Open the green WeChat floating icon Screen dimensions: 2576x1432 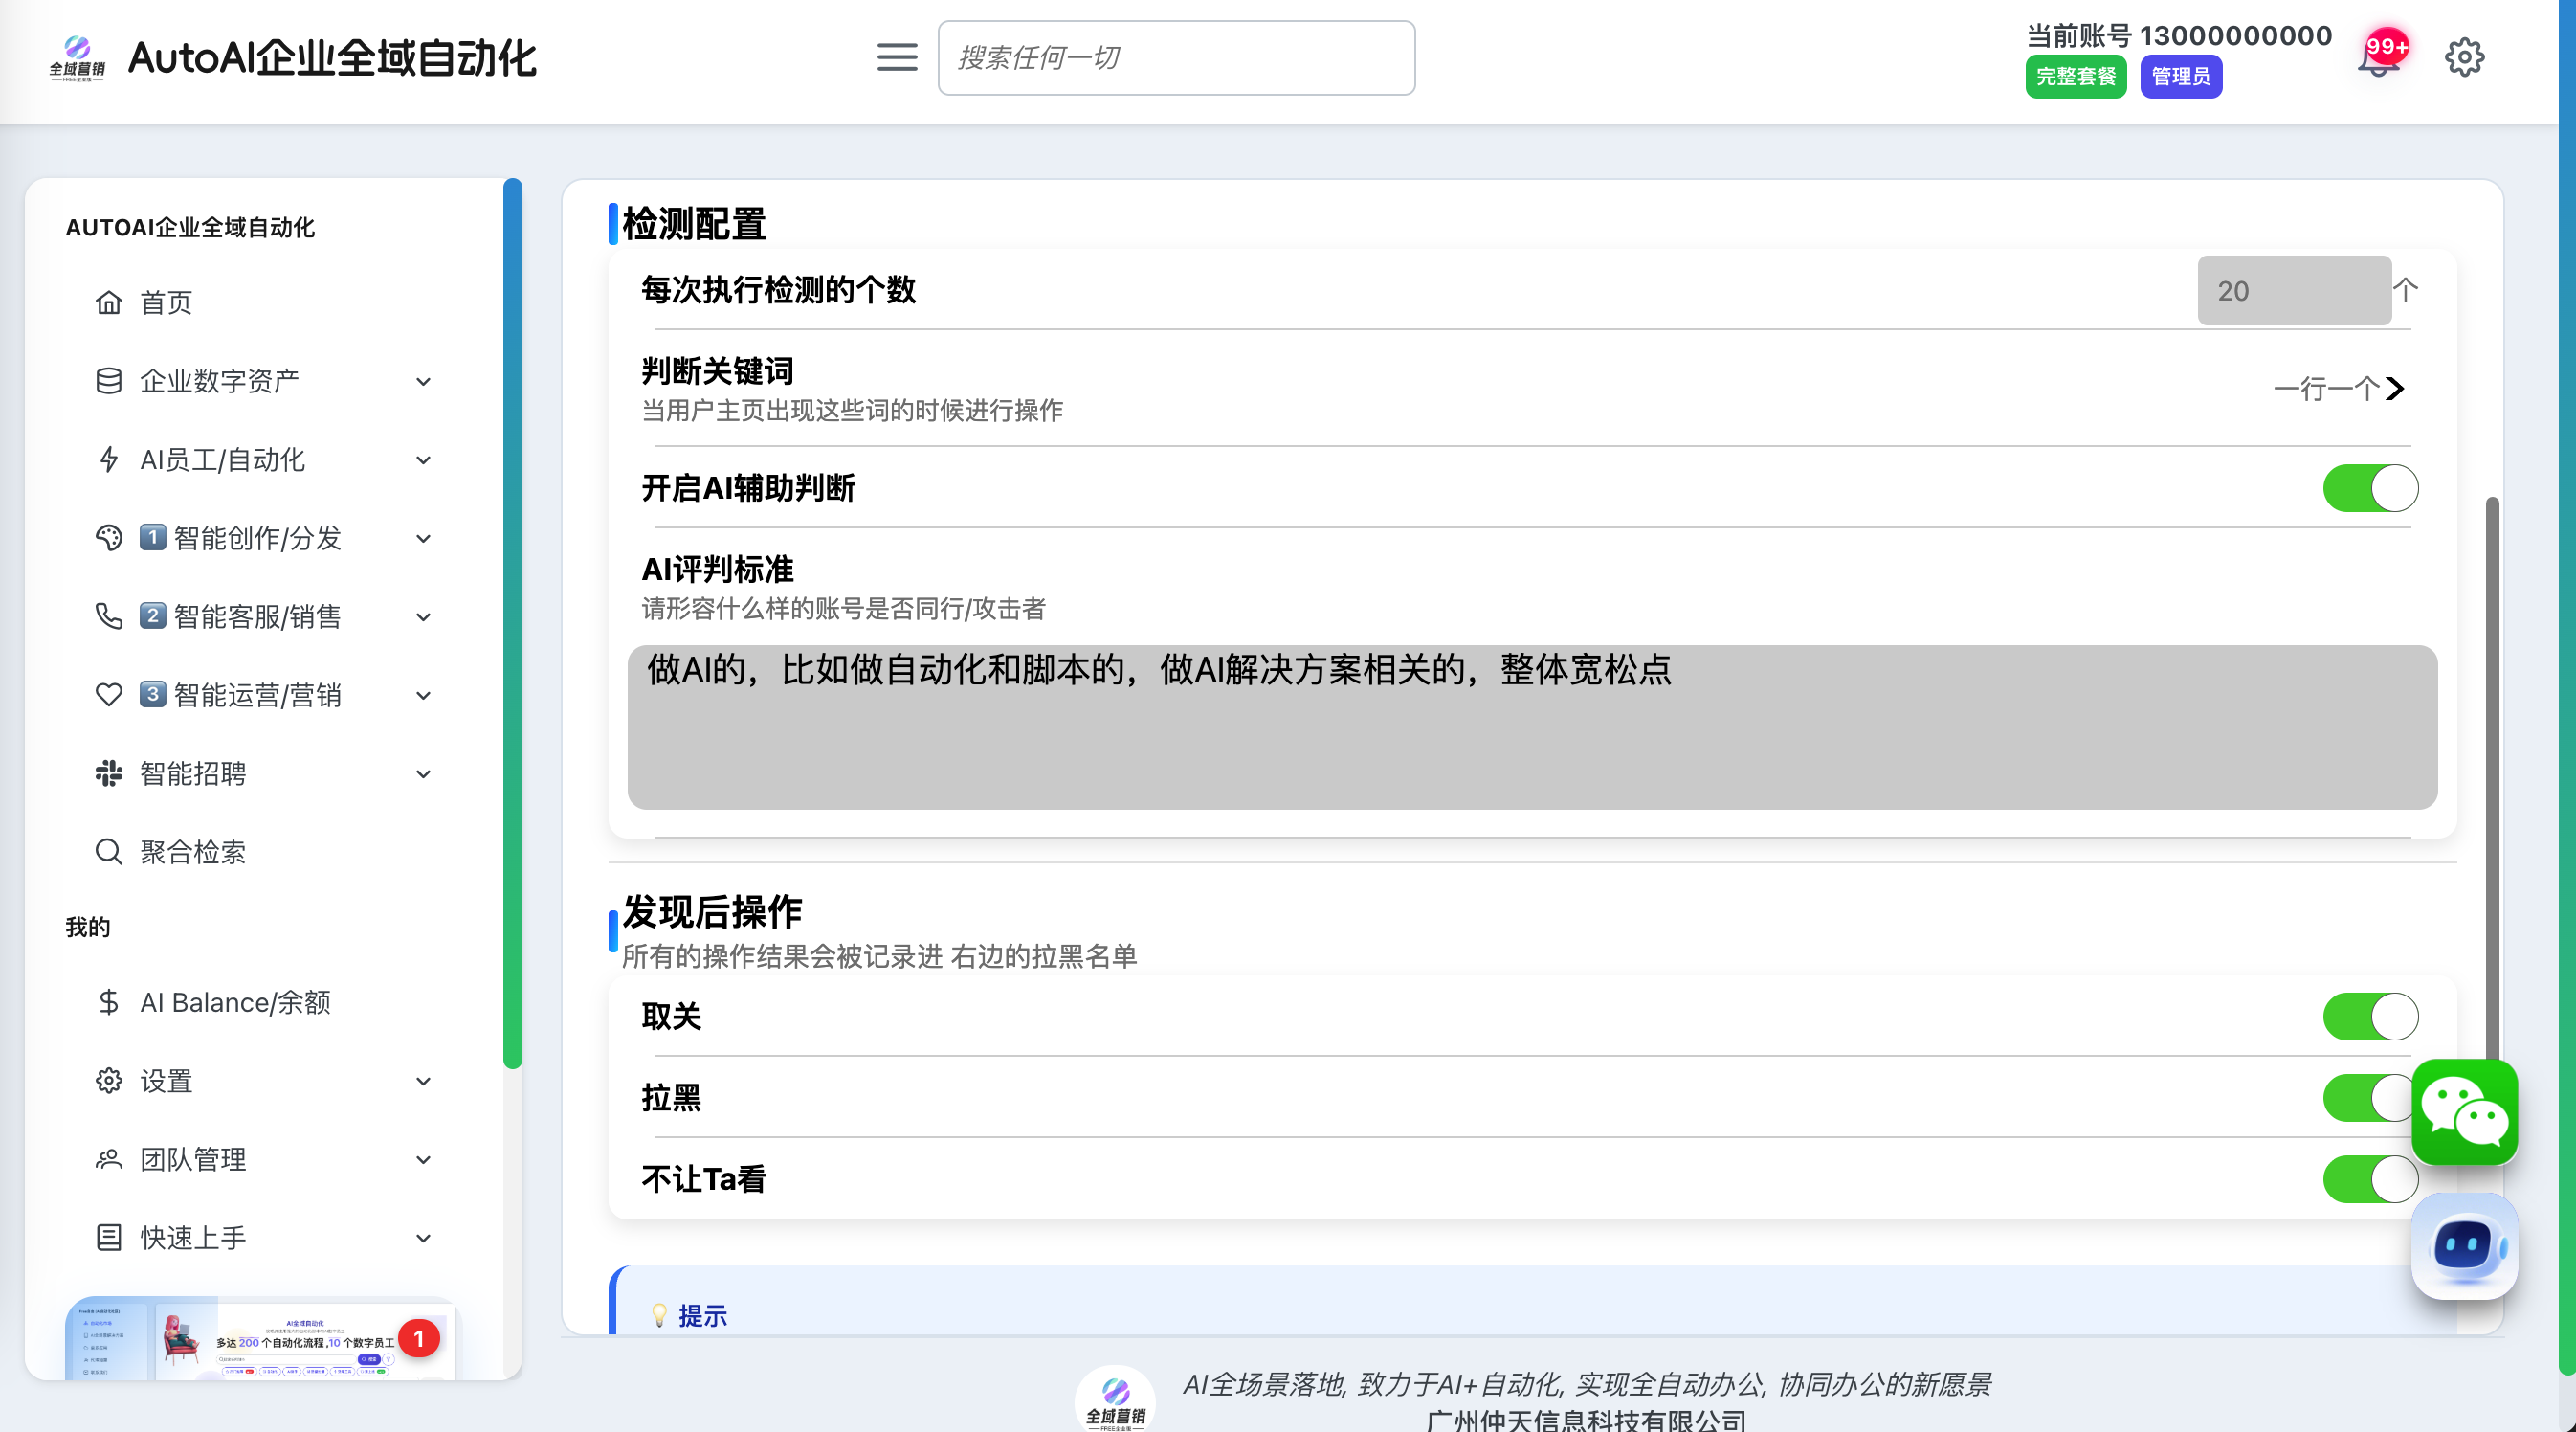2464,1112
